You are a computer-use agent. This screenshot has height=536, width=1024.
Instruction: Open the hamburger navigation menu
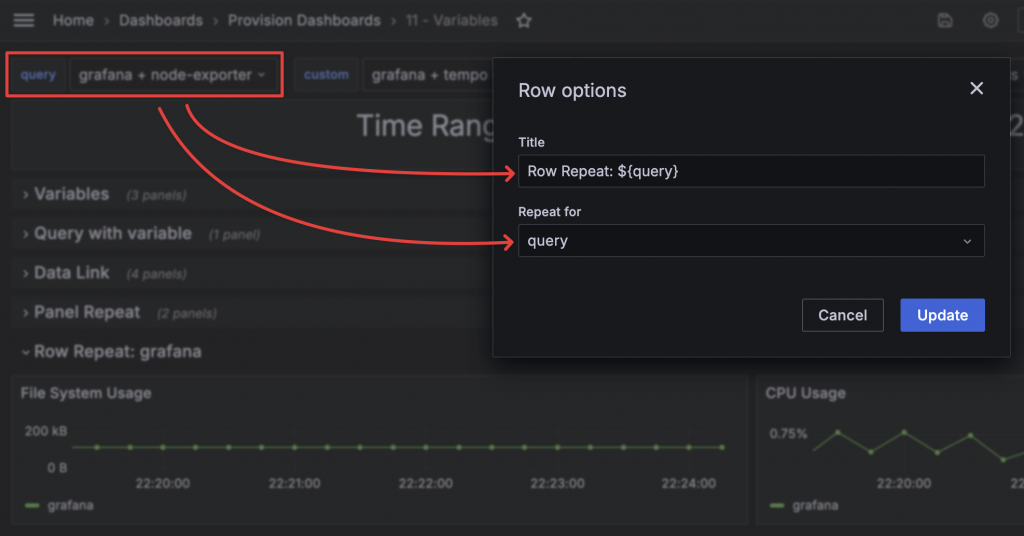click(x=24, y=20)
